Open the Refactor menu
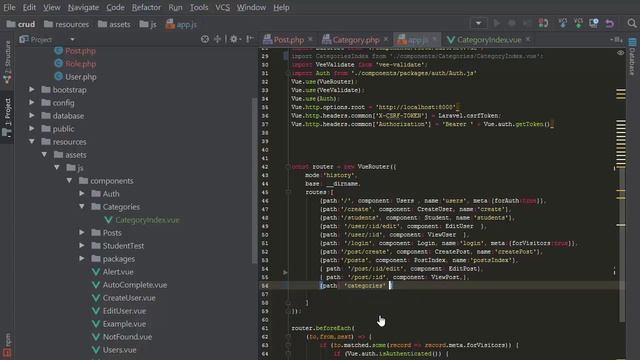This screenshot has height=360, width=640. (146, 7)
